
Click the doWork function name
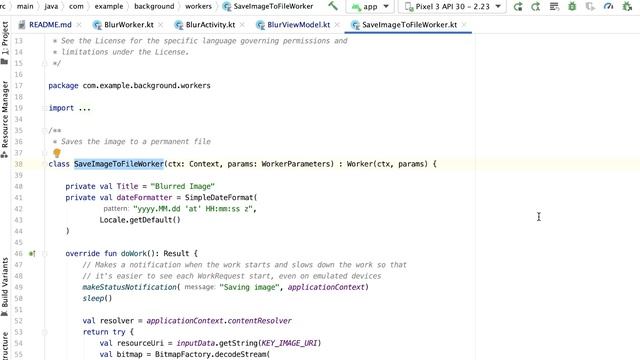[x=133, y=253]
